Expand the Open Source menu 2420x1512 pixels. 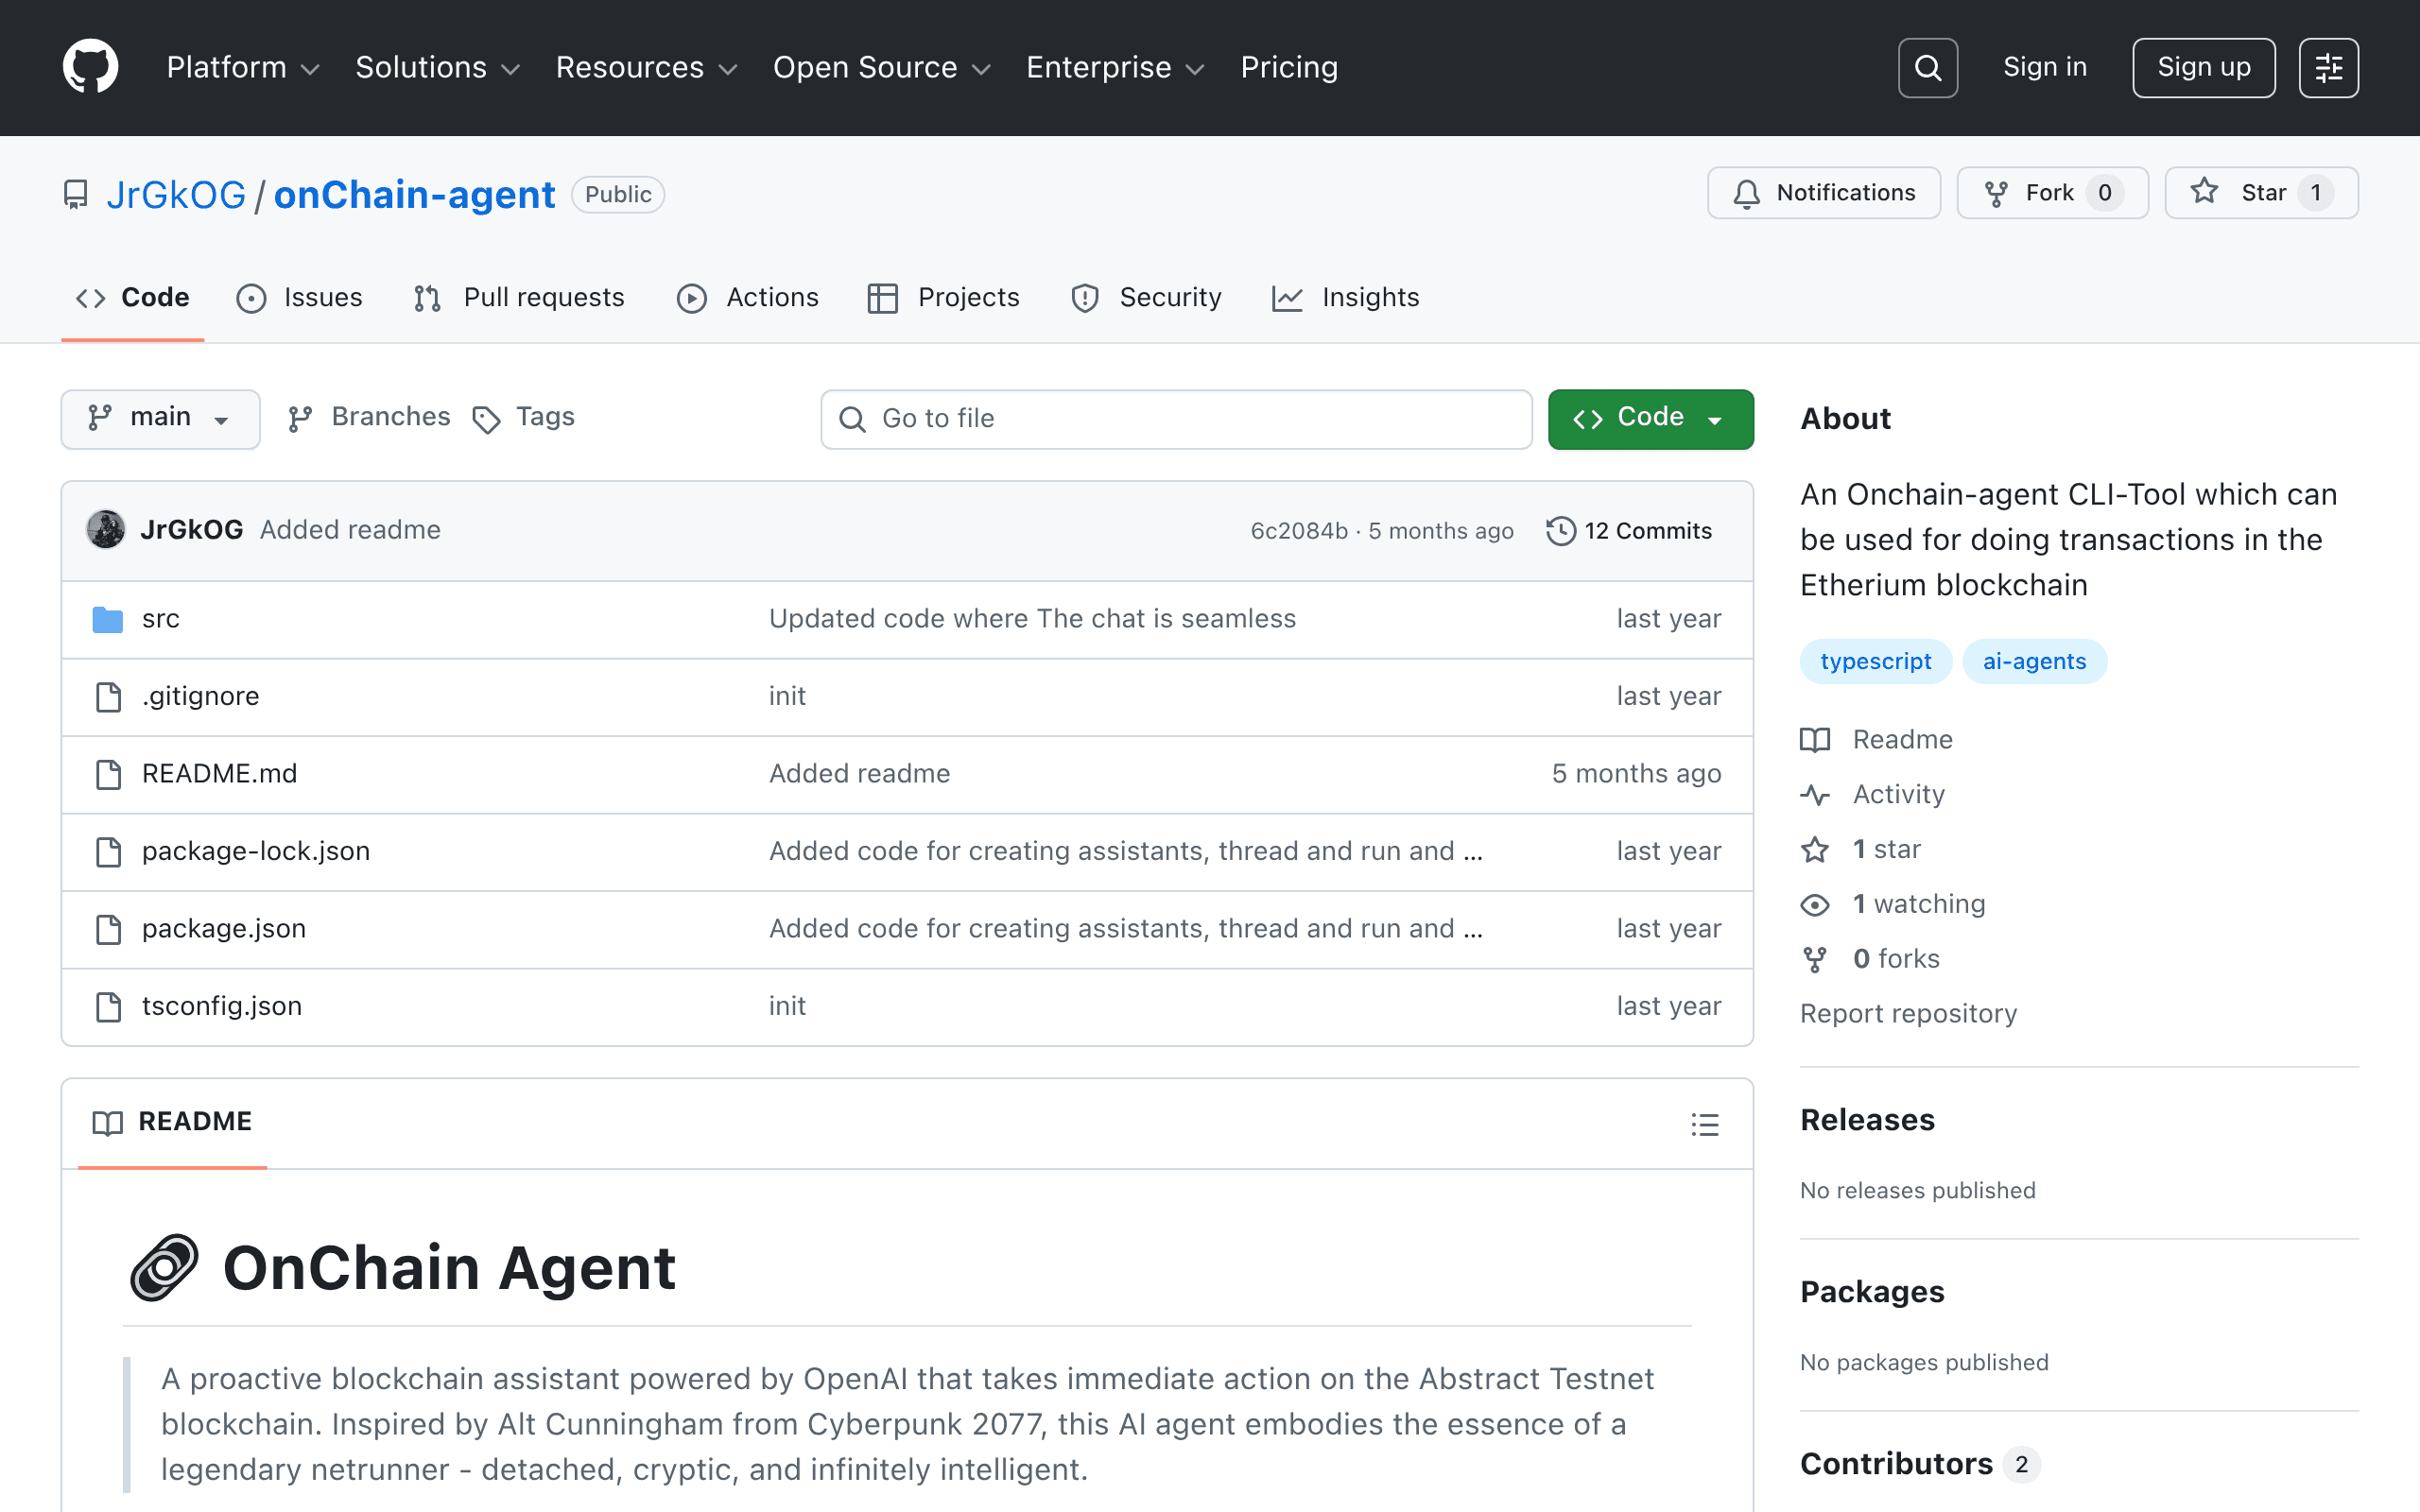[x=881, y=67]
